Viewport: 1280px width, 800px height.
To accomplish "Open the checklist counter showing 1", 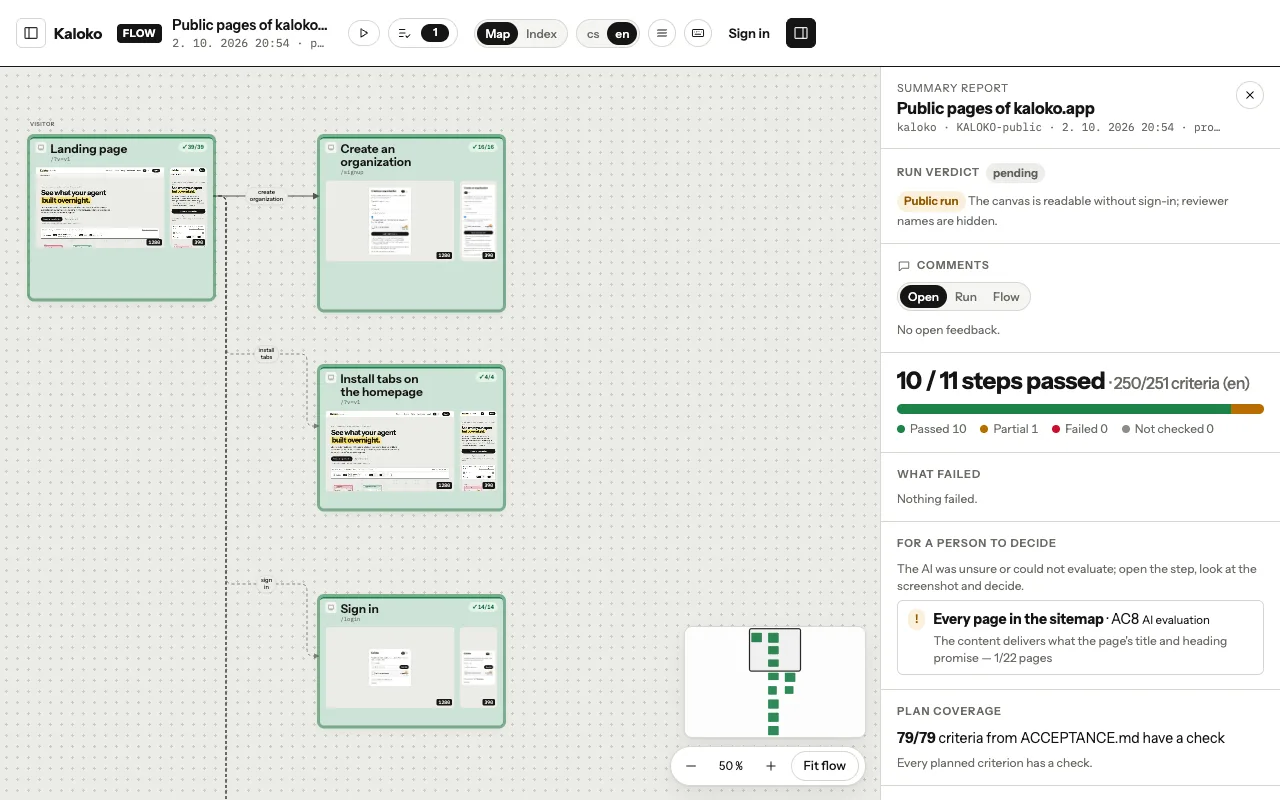I will [x=422, y=33].
